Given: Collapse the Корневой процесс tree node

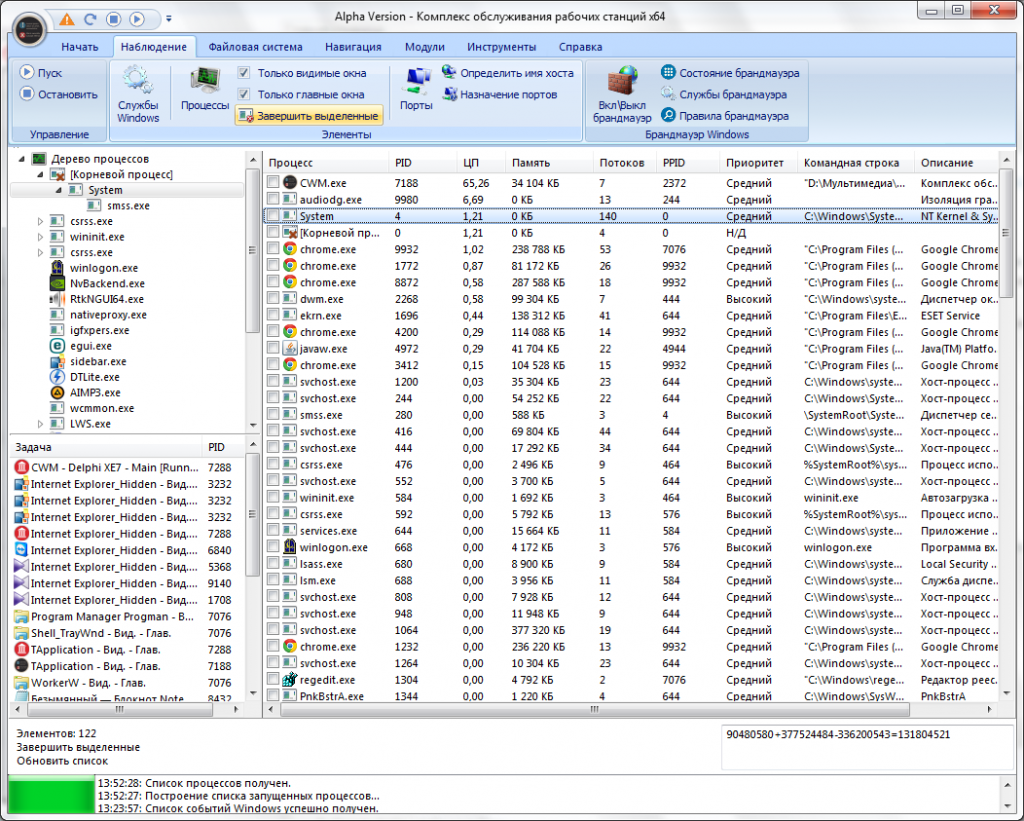Looking at the screenshot, I should [x=41, y=175].
